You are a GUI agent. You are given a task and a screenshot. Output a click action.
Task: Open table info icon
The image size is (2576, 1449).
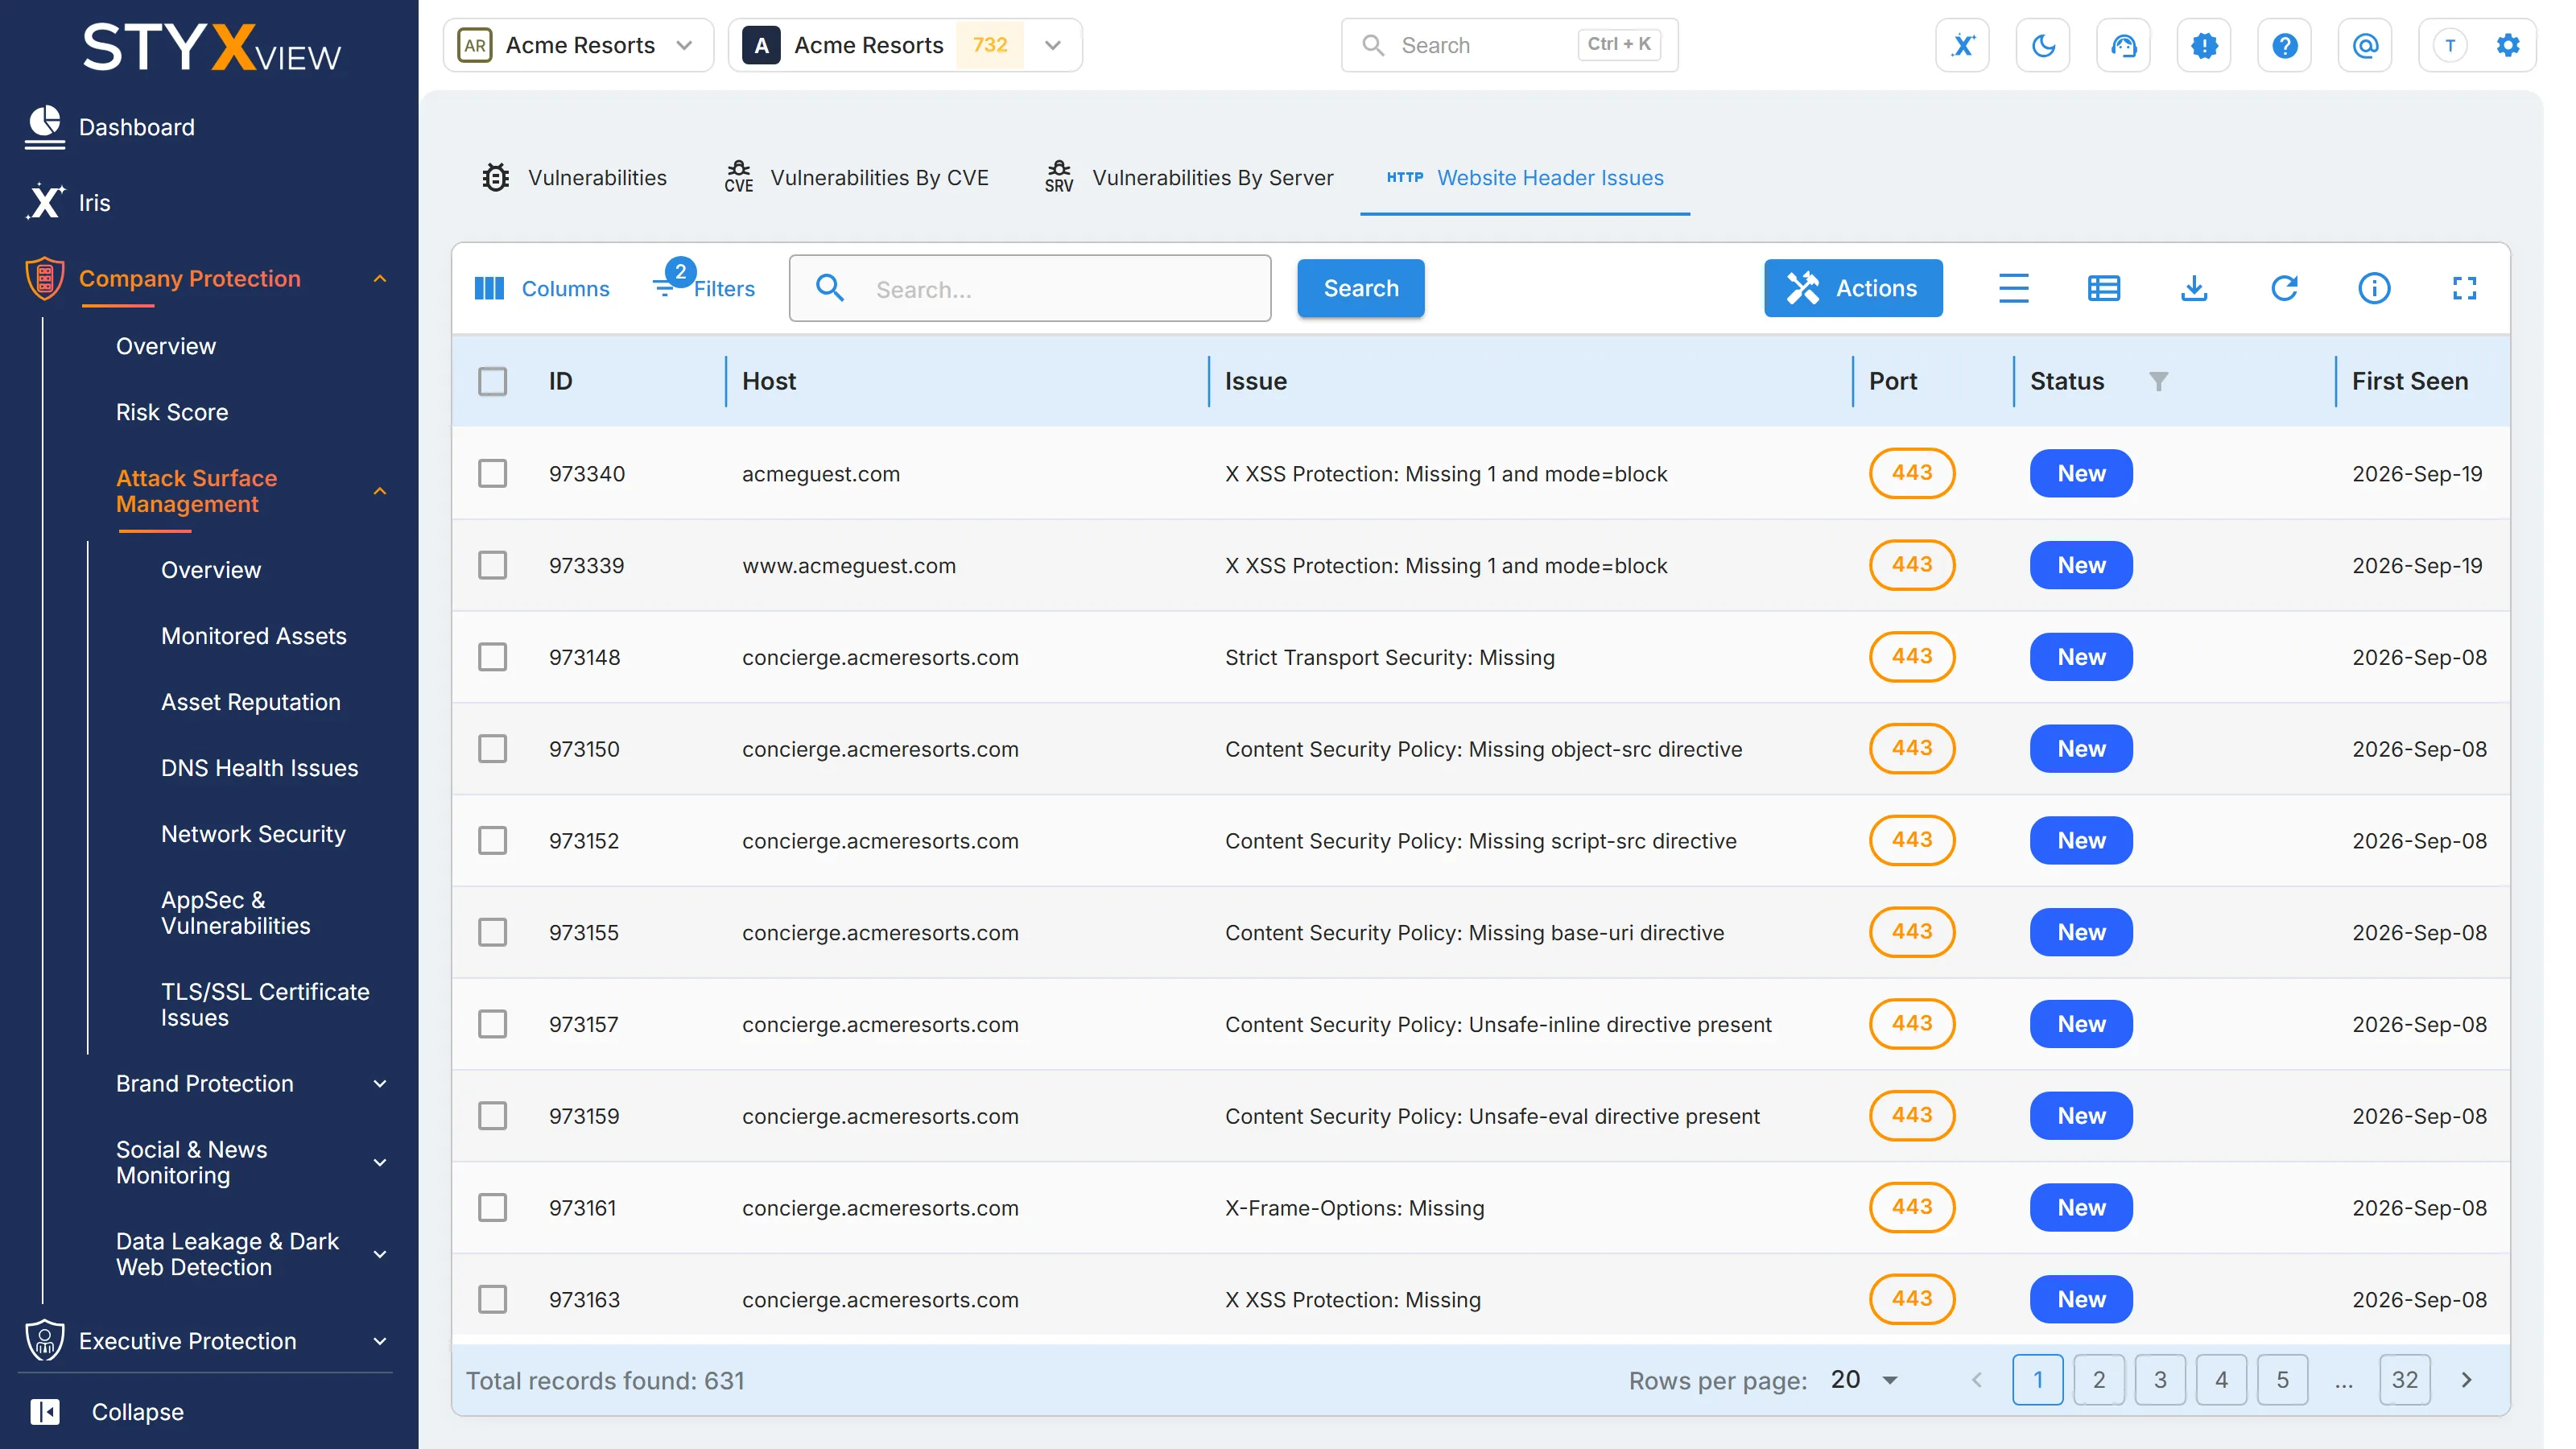point(2374,288)
